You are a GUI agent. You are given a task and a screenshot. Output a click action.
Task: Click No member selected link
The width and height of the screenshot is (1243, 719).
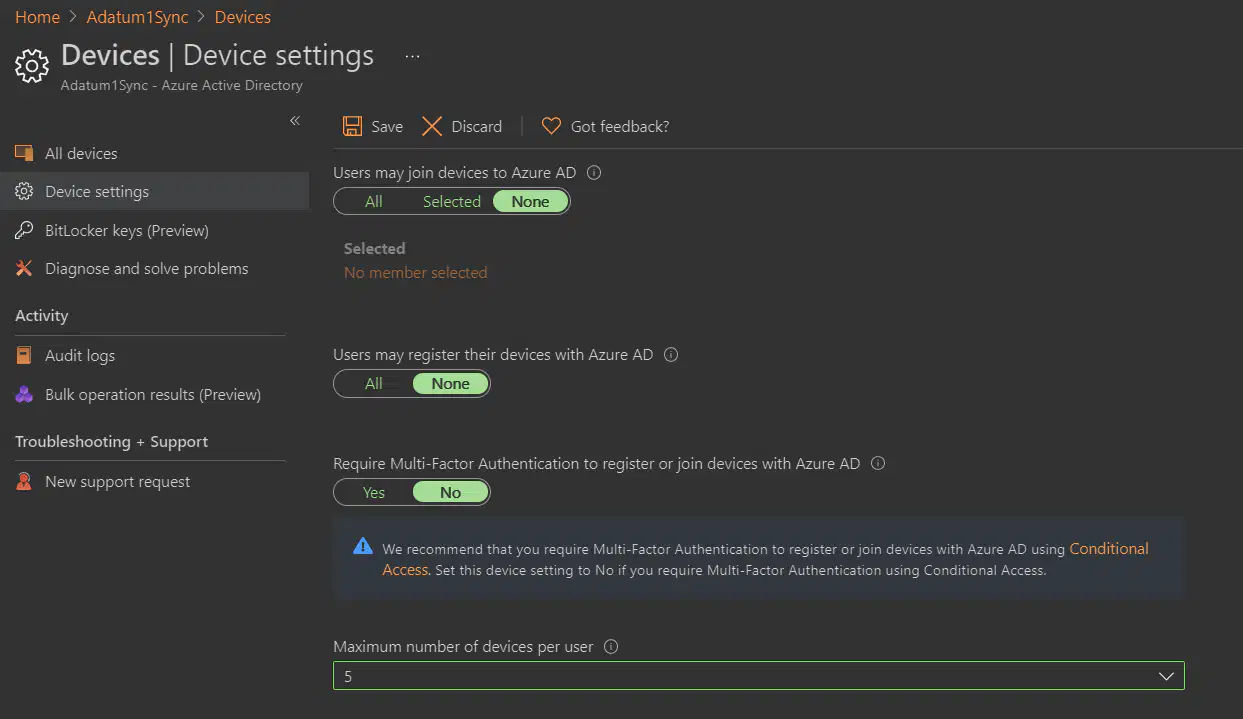(416, 272)
